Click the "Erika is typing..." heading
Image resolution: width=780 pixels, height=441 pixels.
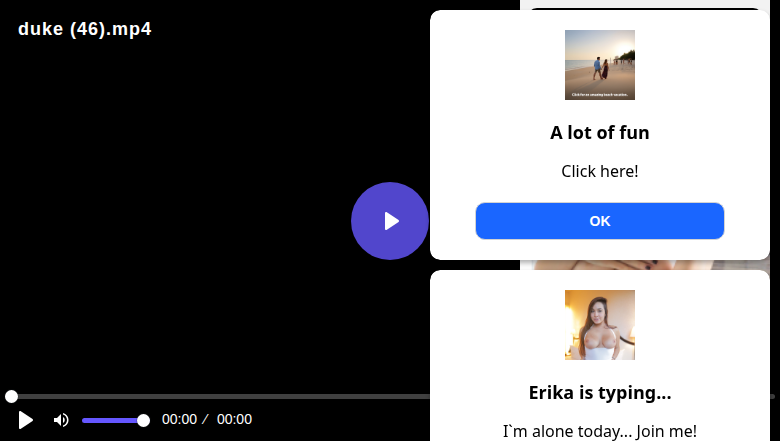point(599,393)
